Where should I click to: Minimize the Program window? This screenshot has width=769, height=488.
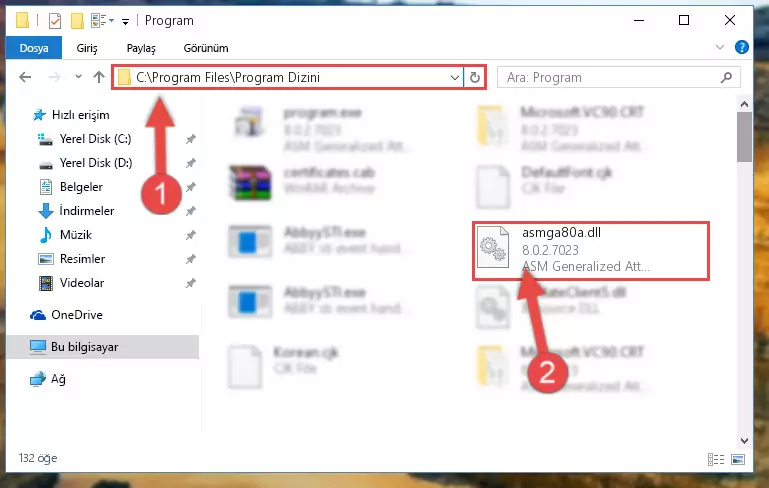pyautogui.click(x=639, y=20)
